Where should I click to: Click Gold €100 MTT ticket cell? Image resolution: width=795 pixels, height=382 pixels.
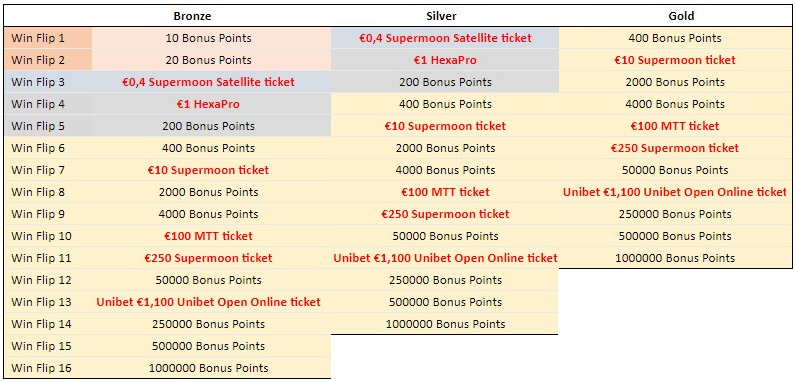point(675,126)
